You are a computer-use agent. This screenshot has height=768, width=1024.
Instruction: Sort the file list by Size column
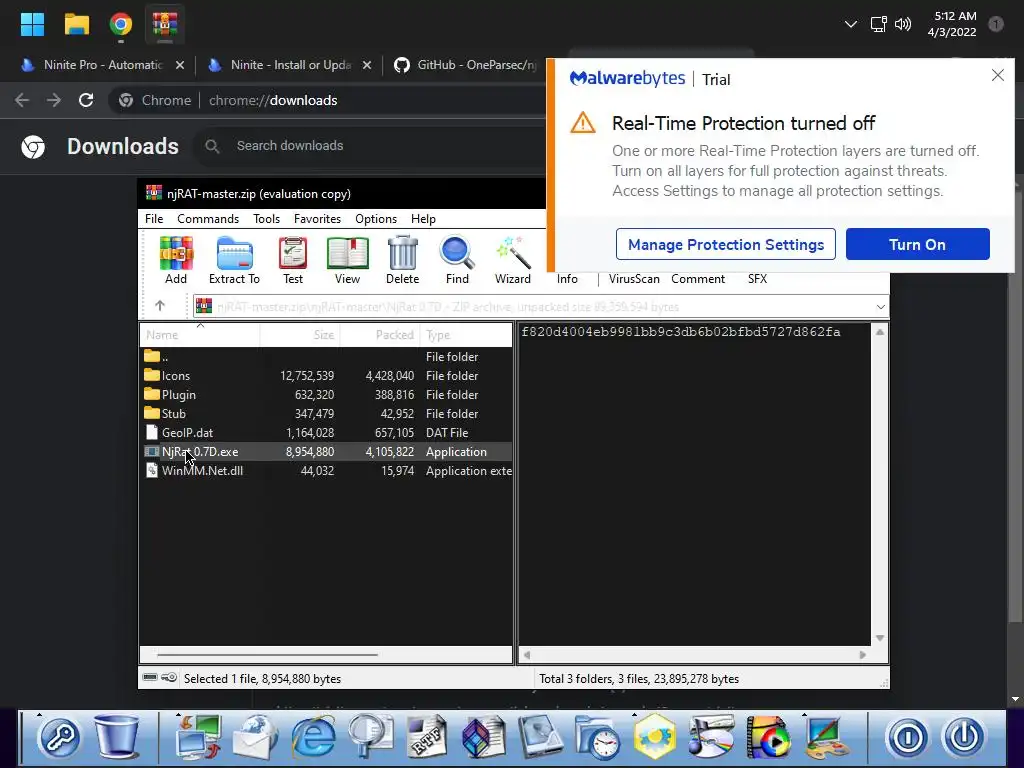point(300,335)
